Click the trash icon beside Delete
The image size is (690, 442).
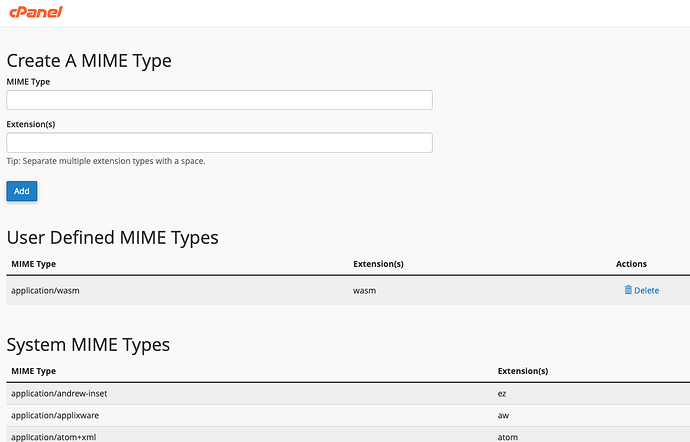coord(628,290)
